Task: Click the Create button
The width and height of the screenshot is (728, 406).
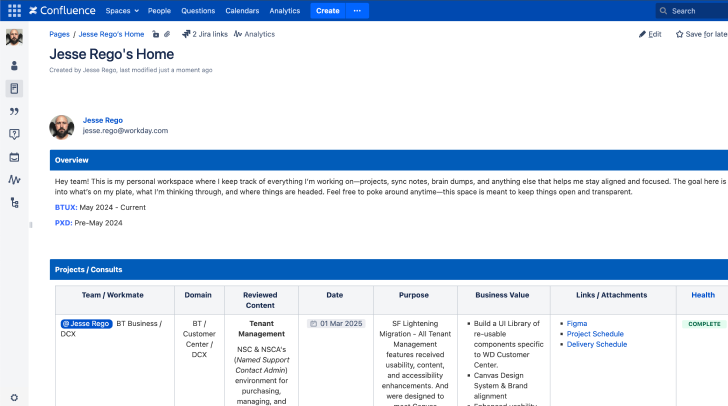Action: coord(327,11)
